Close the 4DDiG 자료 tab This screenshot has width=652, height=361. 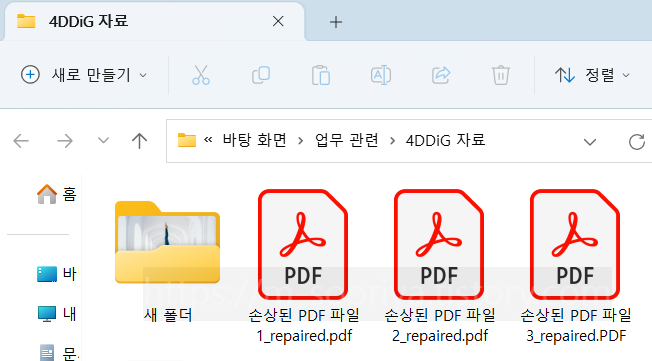tap(278, 21)
